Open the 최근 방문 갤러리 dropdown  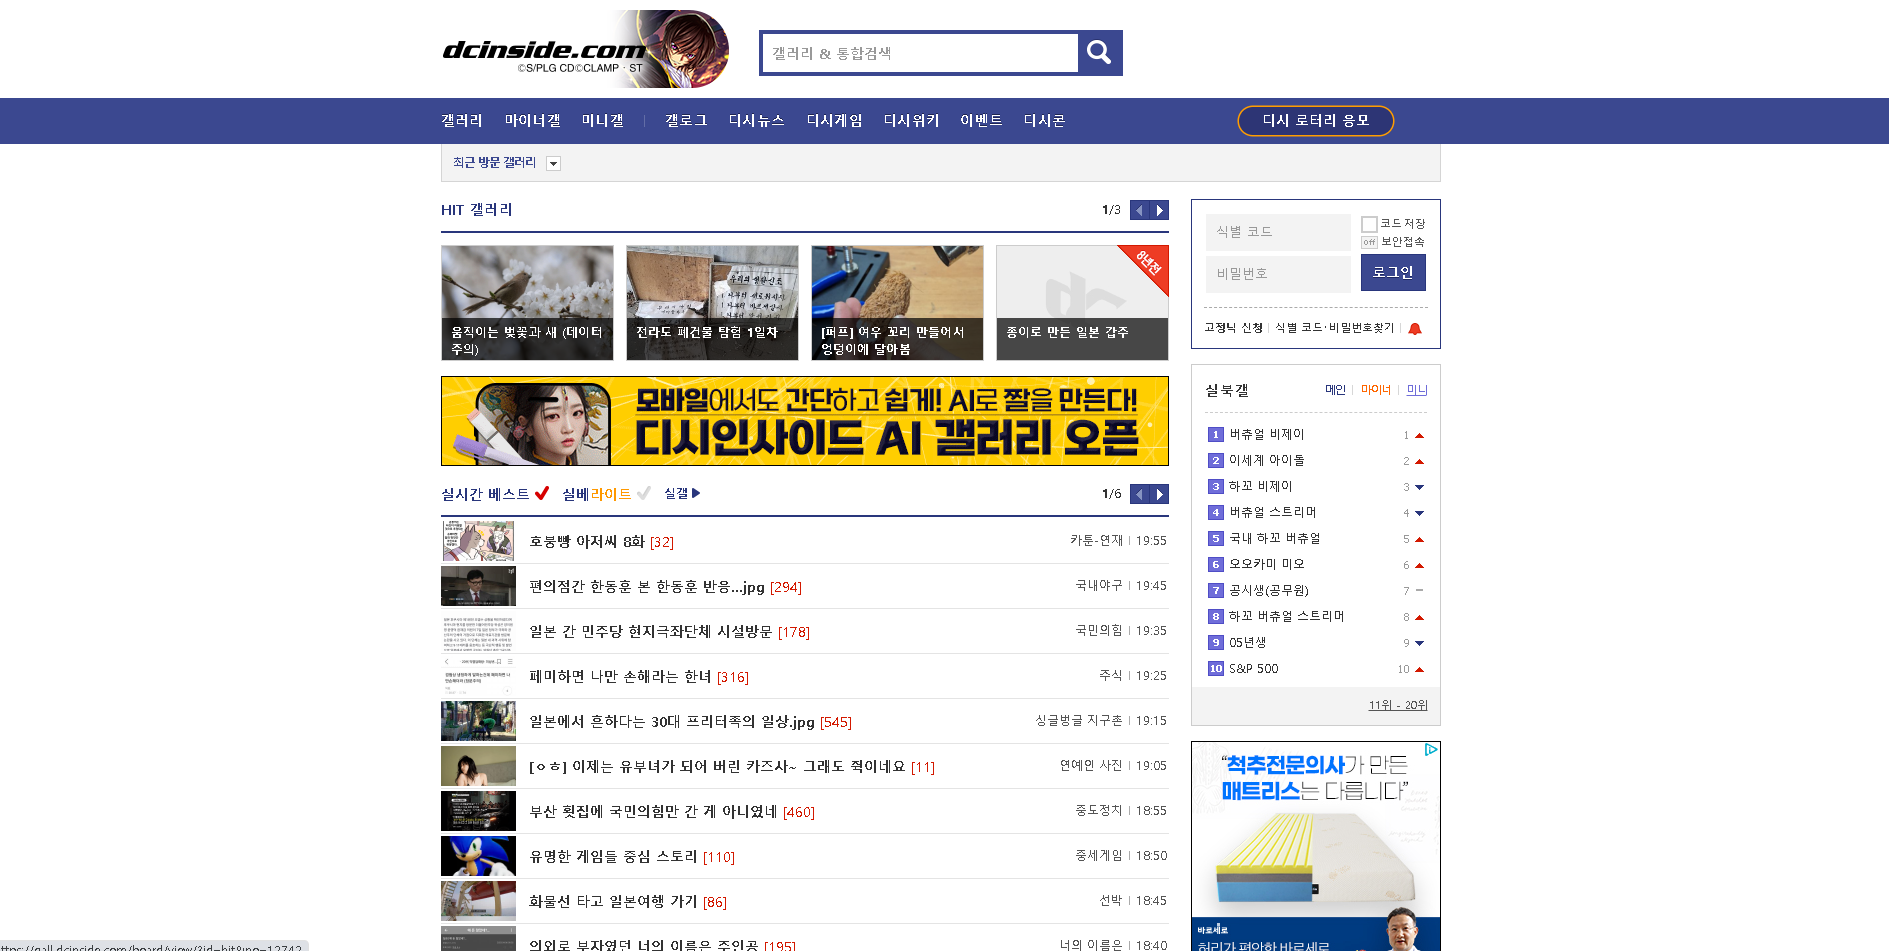pos(554,163)
